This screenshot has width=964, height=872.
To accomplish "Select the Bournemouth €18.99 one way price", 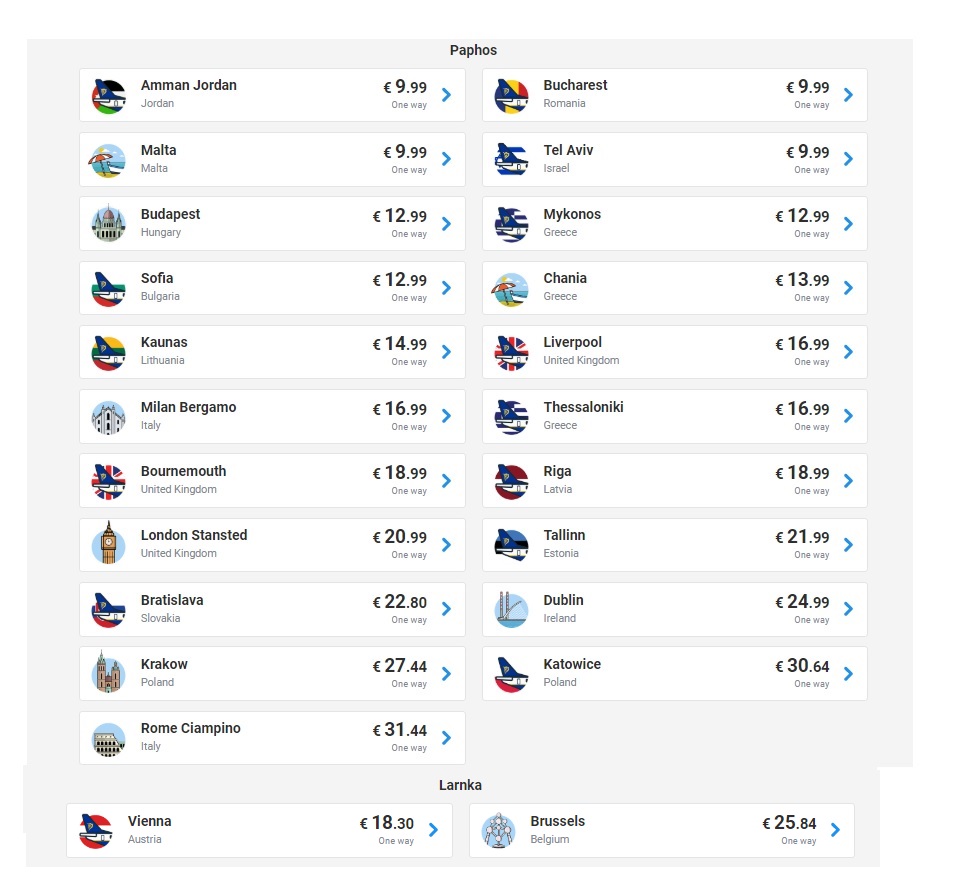I will [400, 479].
